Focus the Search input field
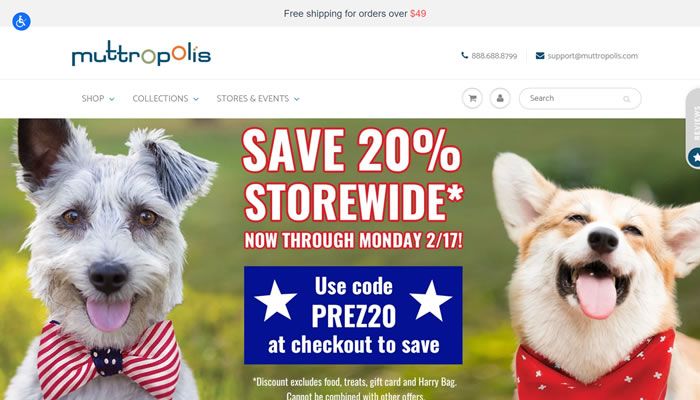 (580, 98)
